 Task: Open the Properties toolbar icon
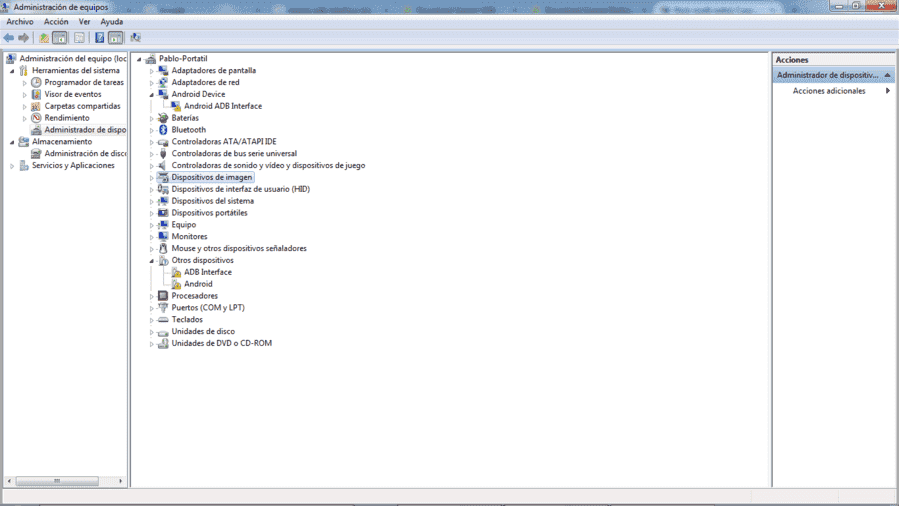click(79, 38)
